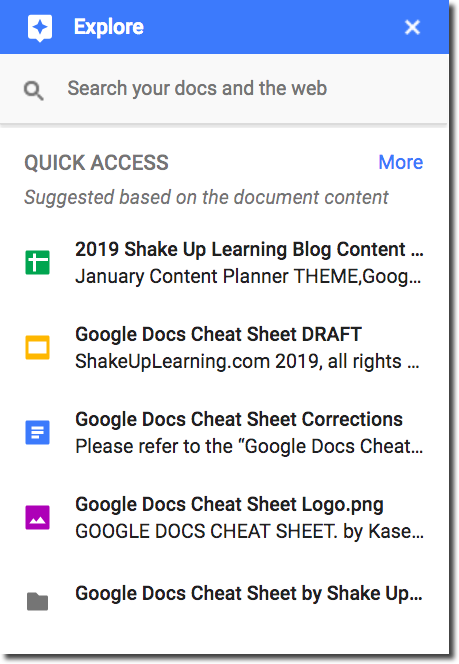
Task: Select the ShakeUpLearning.com 2019 preview text
Action: pos(247,362)
